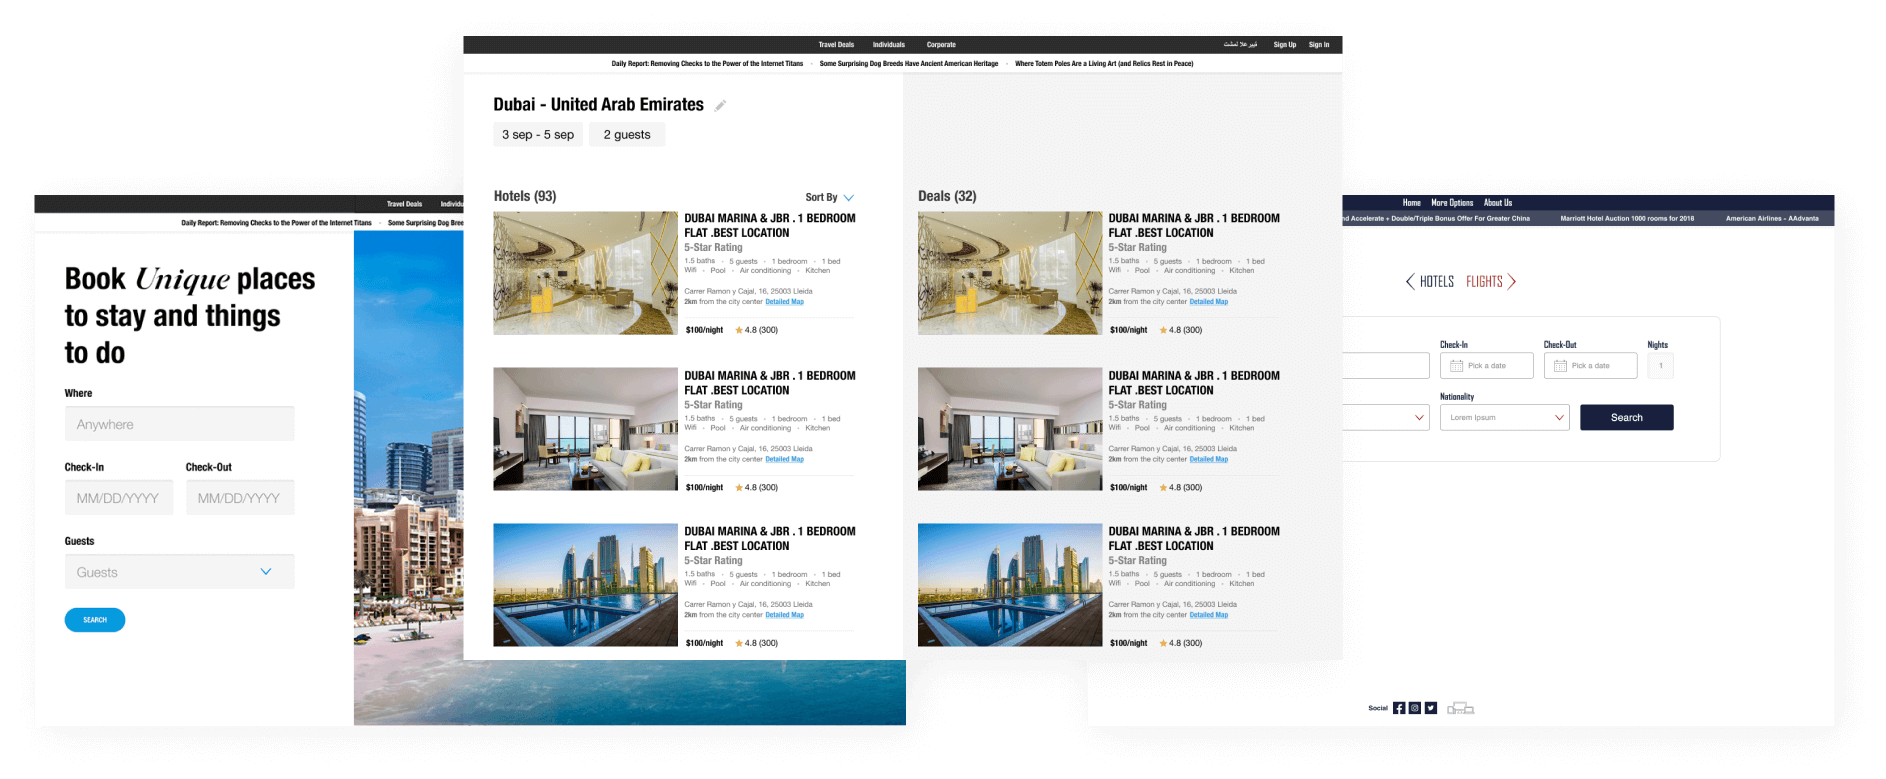Click the pencil edit icon beside Dubai title
The image size is (1886, 779).
tap(720, 105)
